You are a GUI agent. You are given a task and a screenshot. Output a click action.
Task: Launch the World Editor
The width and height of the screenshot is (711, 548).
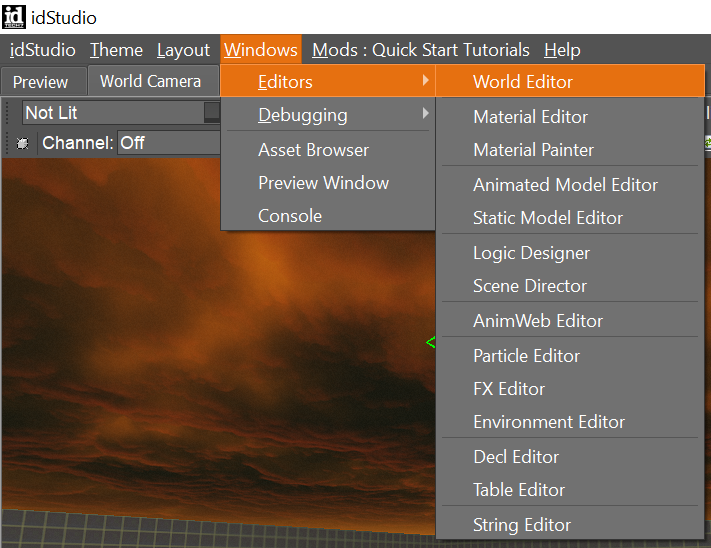(x=570, y=82)
